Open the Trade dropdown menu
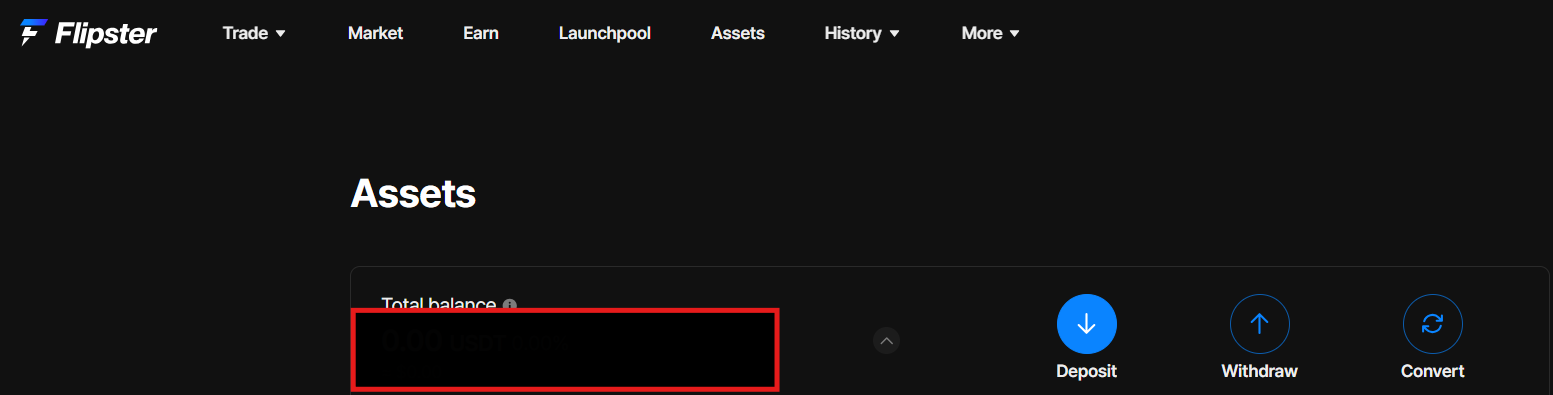Viewport: 1553px width, 395px height. [254, 33]
